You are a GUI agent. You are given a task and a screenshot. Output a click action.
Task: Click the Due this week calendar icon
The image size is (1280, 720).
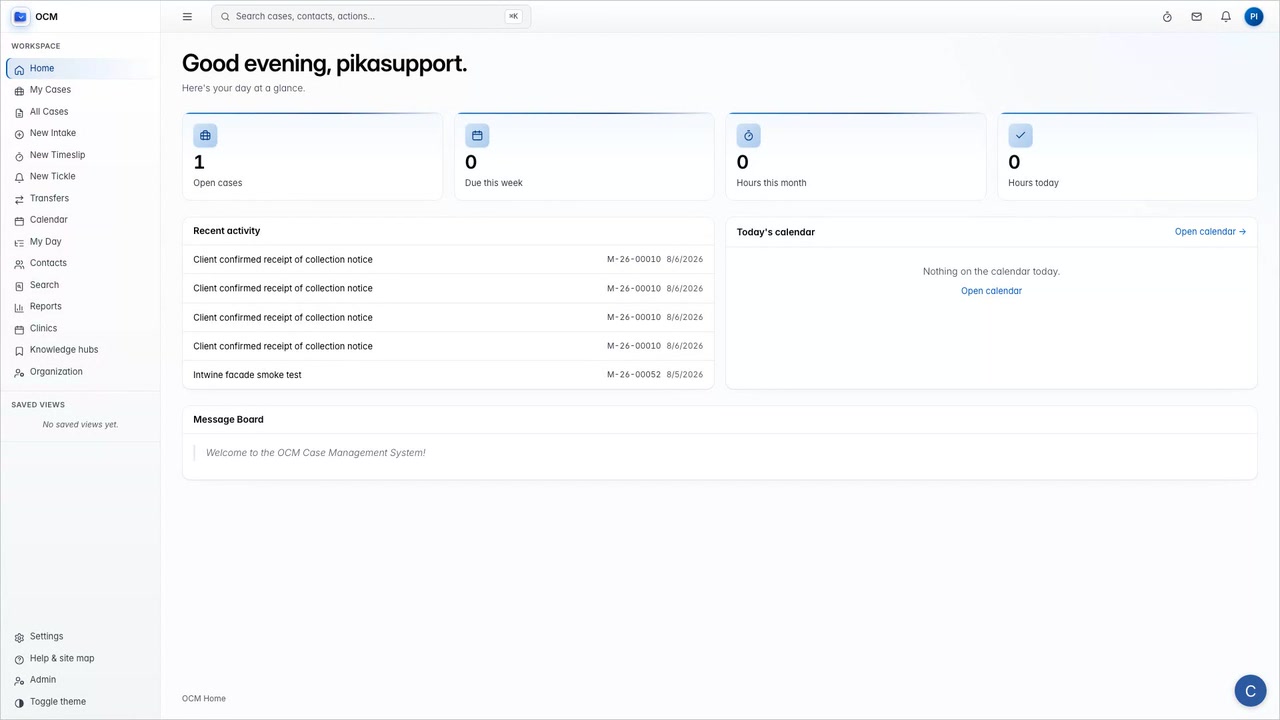(x=477, y=135)
